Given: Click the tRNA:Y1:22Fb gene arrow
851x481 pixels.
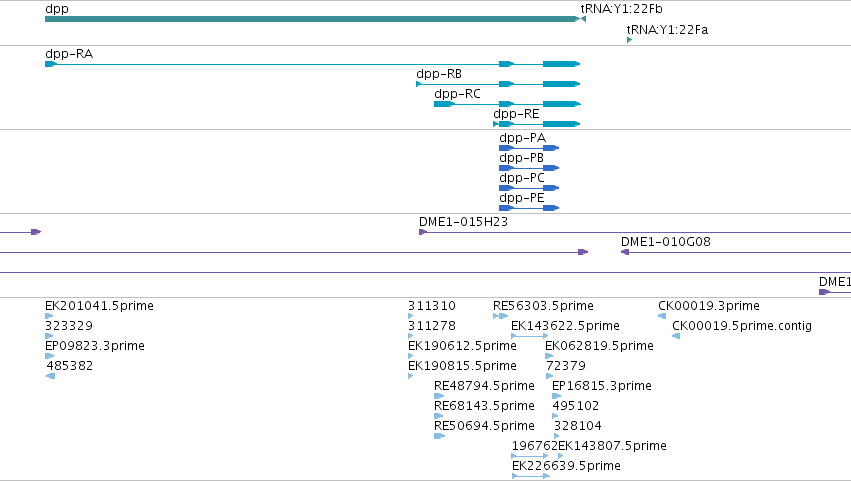Looking at the screenshot, I should (583, 19).
